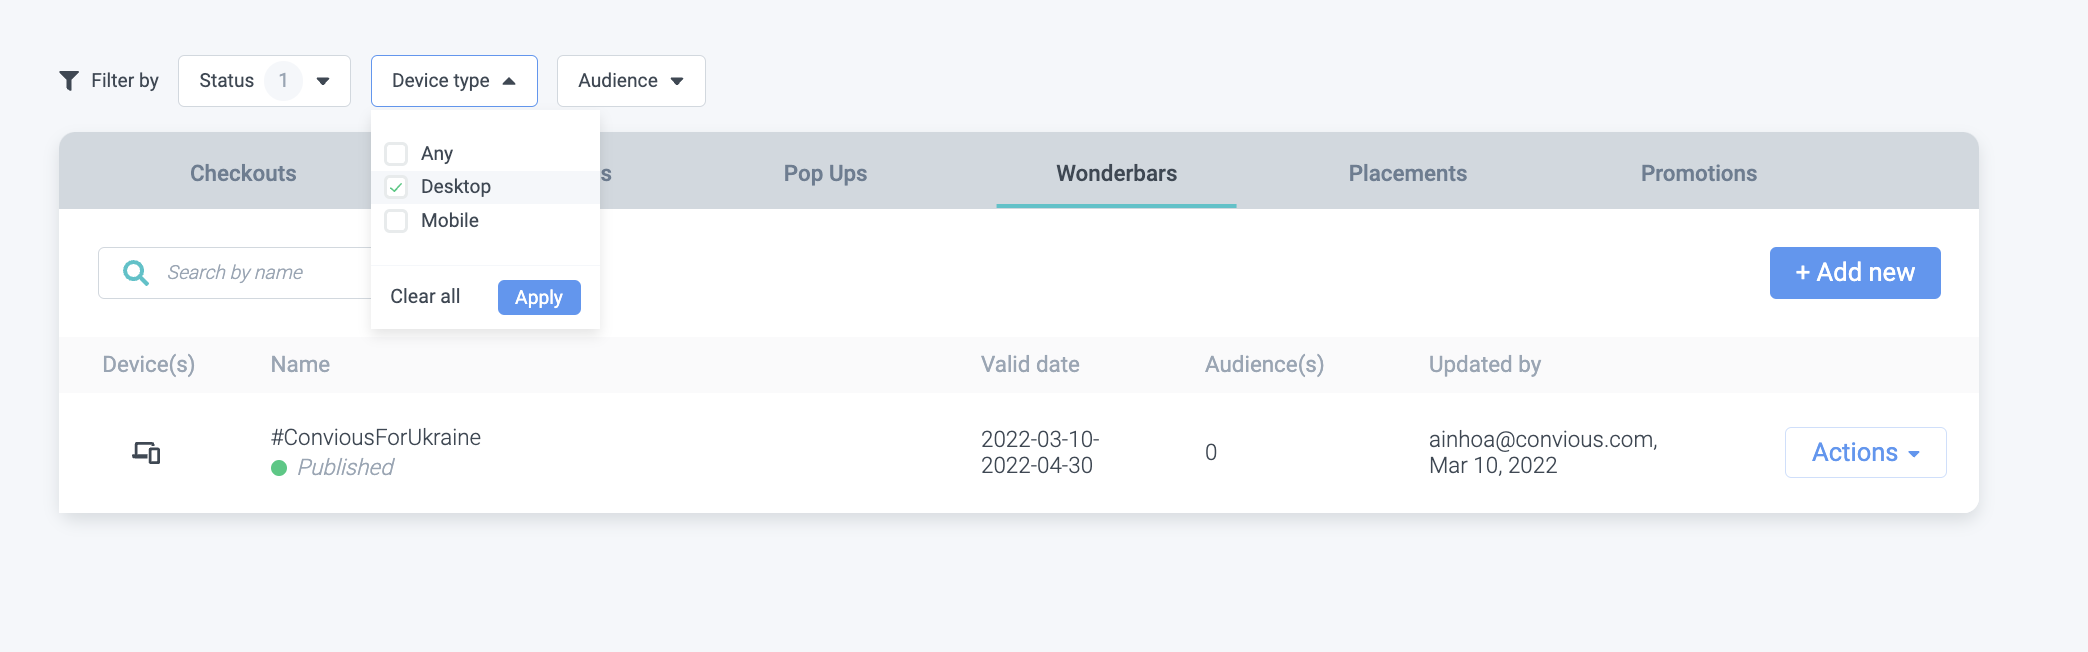This screenshot has height=652, width=2088.
Task: Click the Status filter count badge
Action: pyautogui.click(x=283, y=81)
